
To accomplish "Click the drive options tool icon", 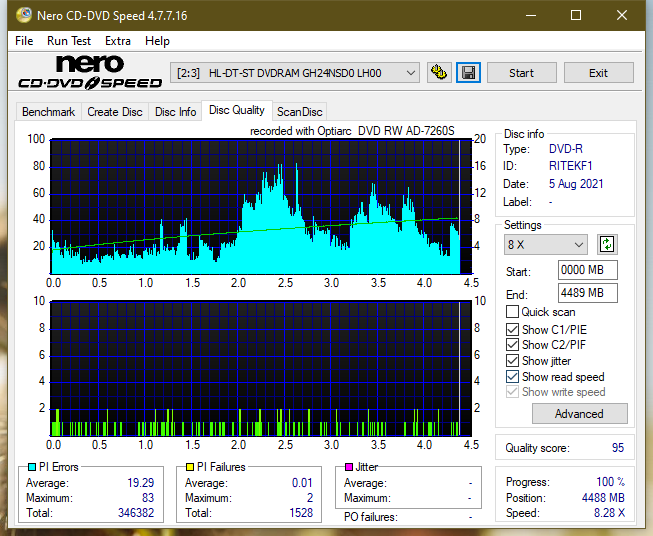I will (x=439, y=73).
